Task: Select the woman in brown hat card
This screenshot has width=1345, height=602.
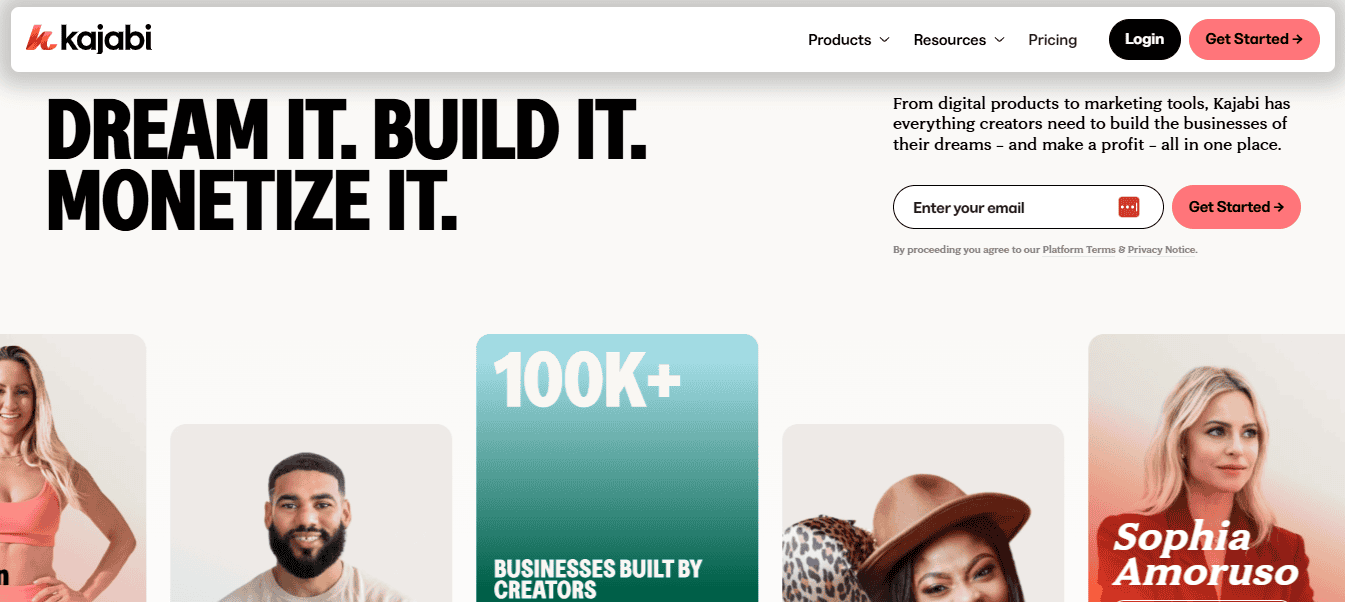Action: coord(923,513)
